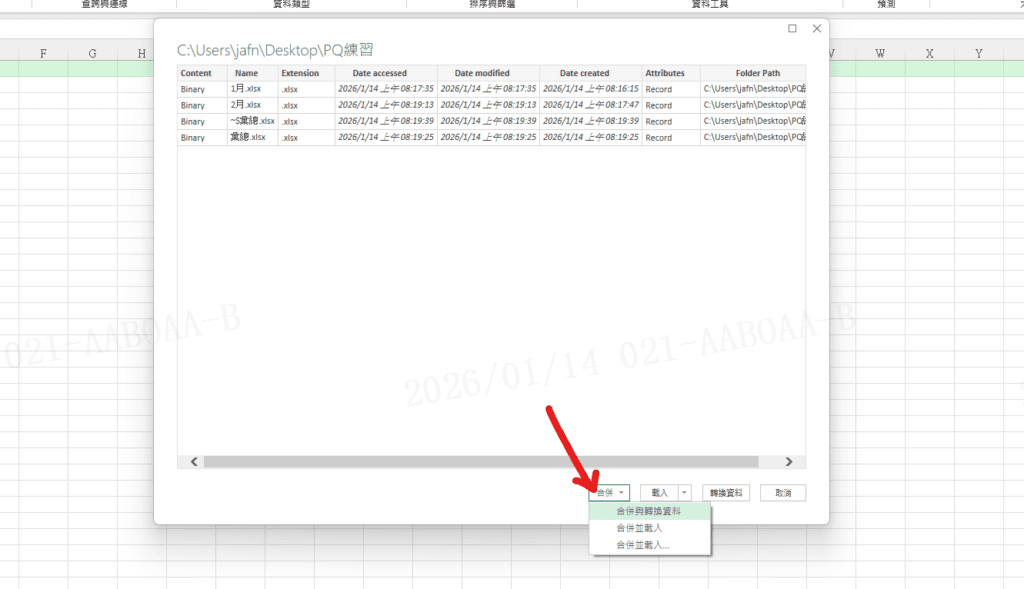This screenshot has width=1024, height=589.
Task: Click the 轉換資料 button
Action: point(726,493)
